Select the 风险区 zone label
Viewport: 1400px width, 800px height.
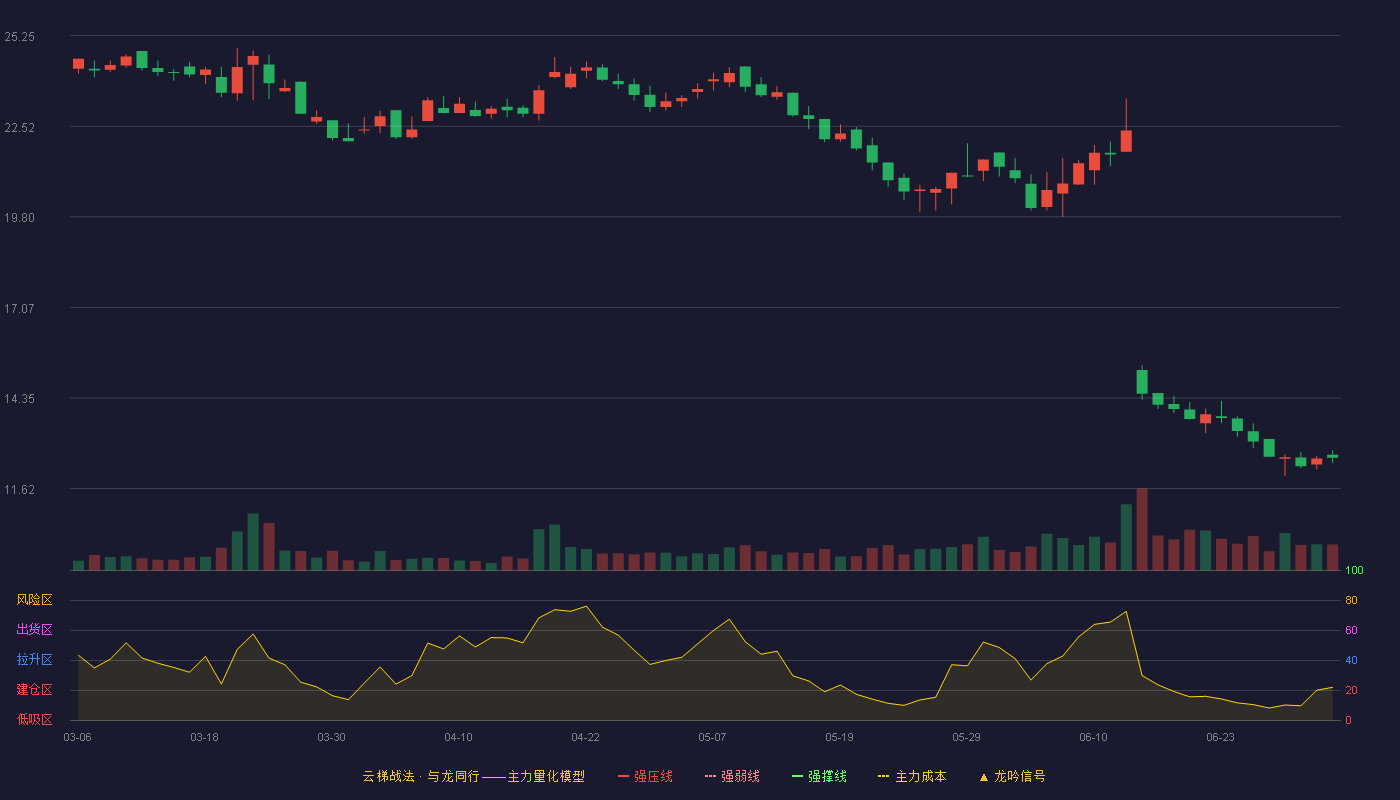(34, 600)
